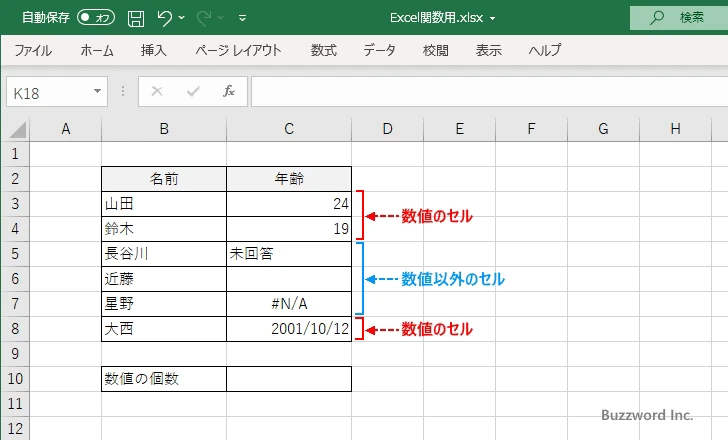Select the cell containing #N/A
This screenshot has width=728, height=440.
point(289,304)
